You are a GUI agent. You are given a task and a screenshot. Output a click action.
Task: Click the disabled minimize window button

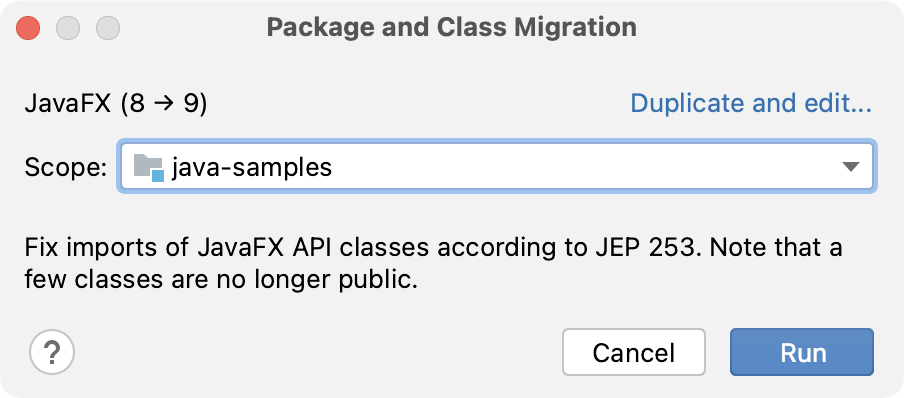pos(68,28)
